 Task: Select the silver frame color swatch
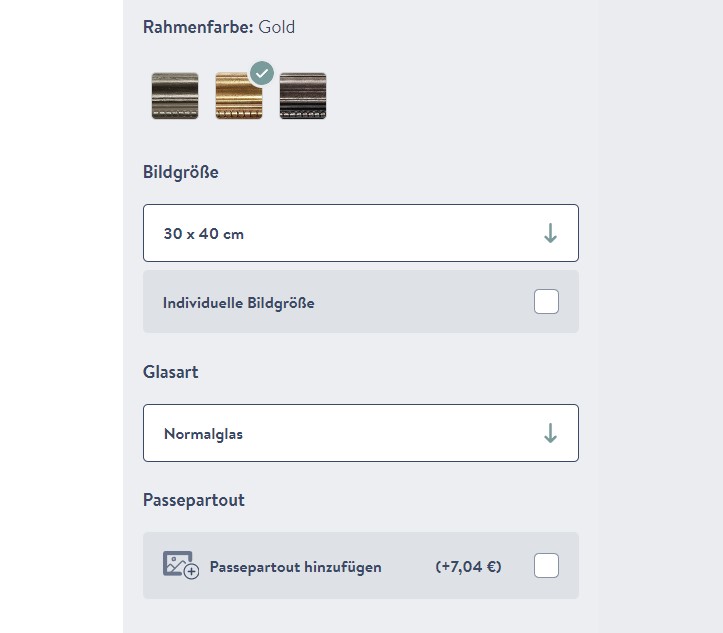click(x=175, y=96)
